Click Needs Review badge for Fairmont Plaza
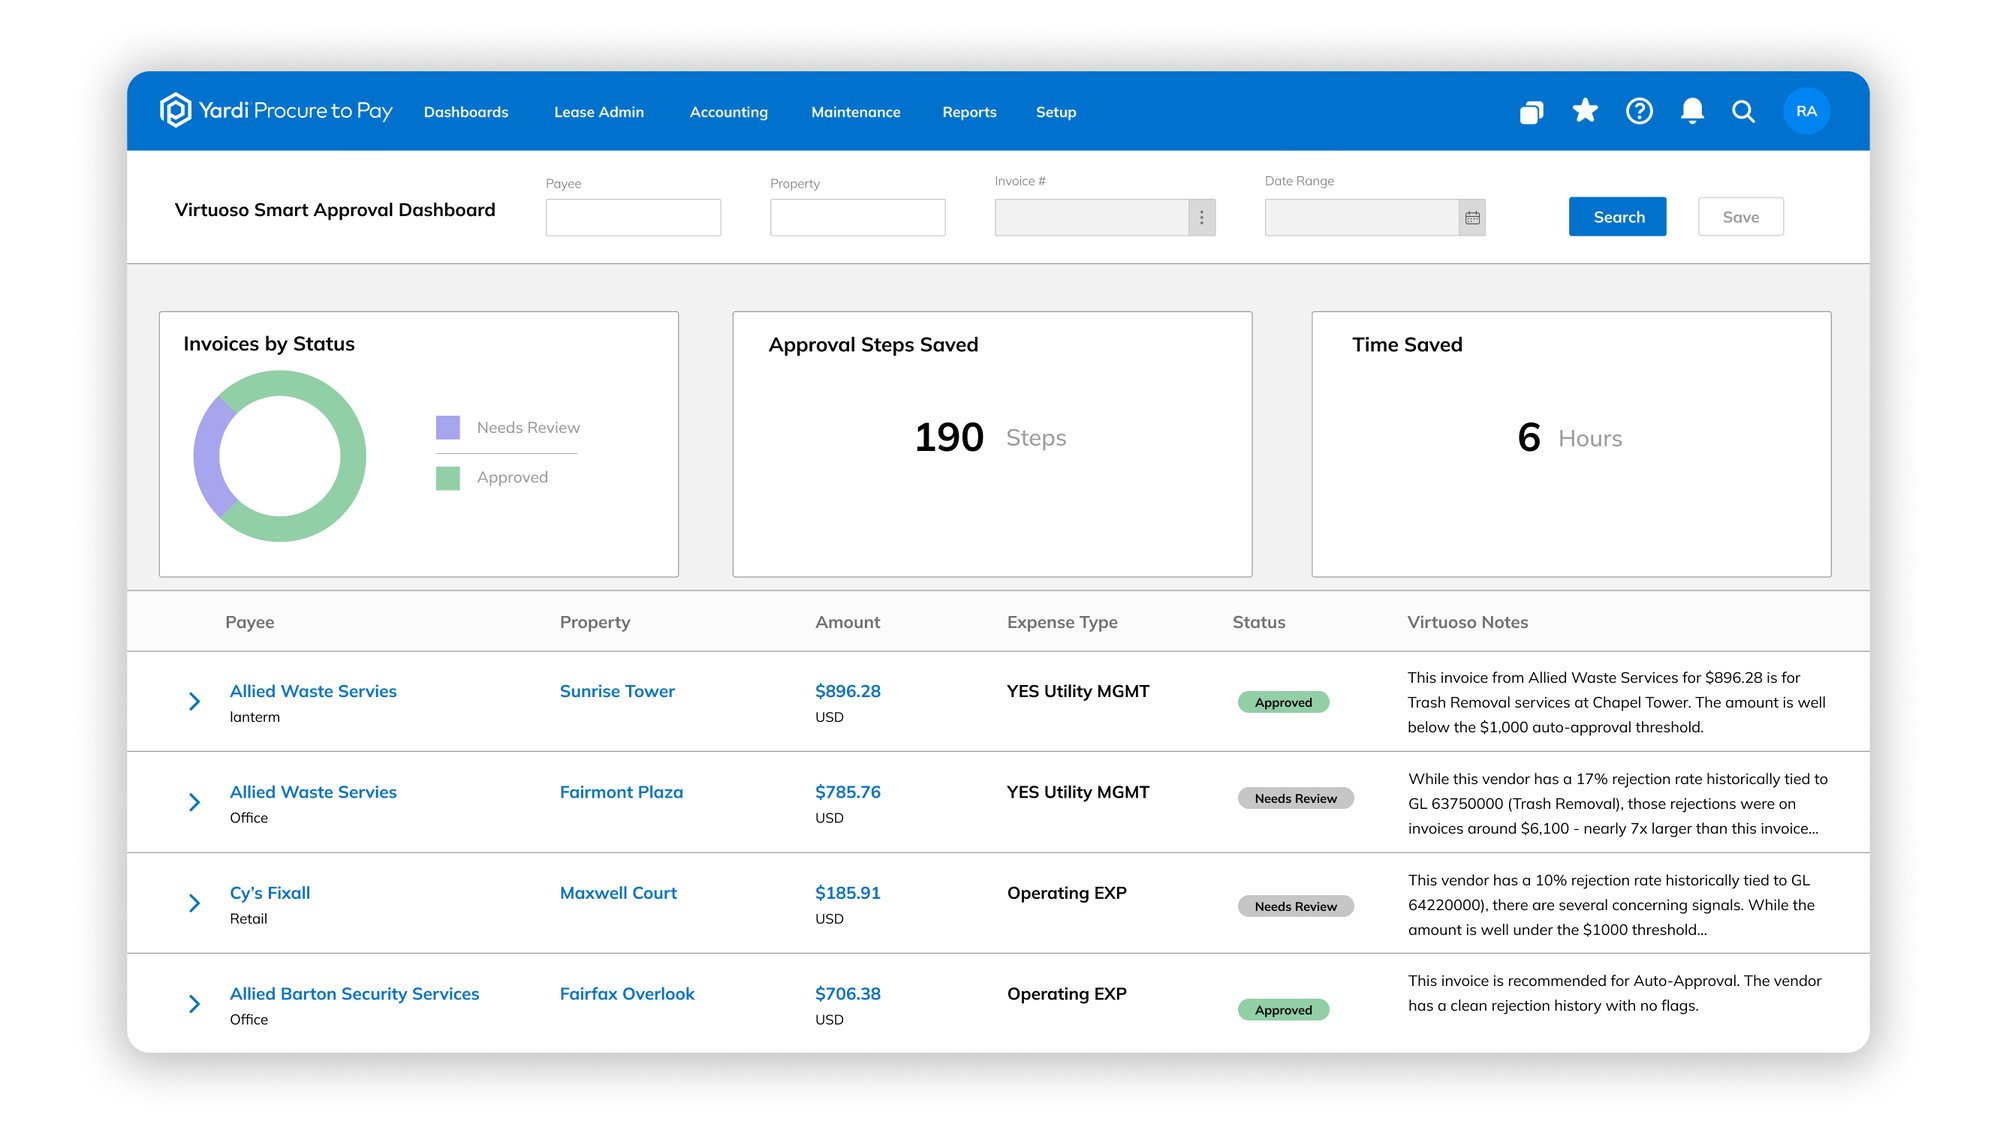This screenshot has width=2000, height=1124. pos(1296,798)
